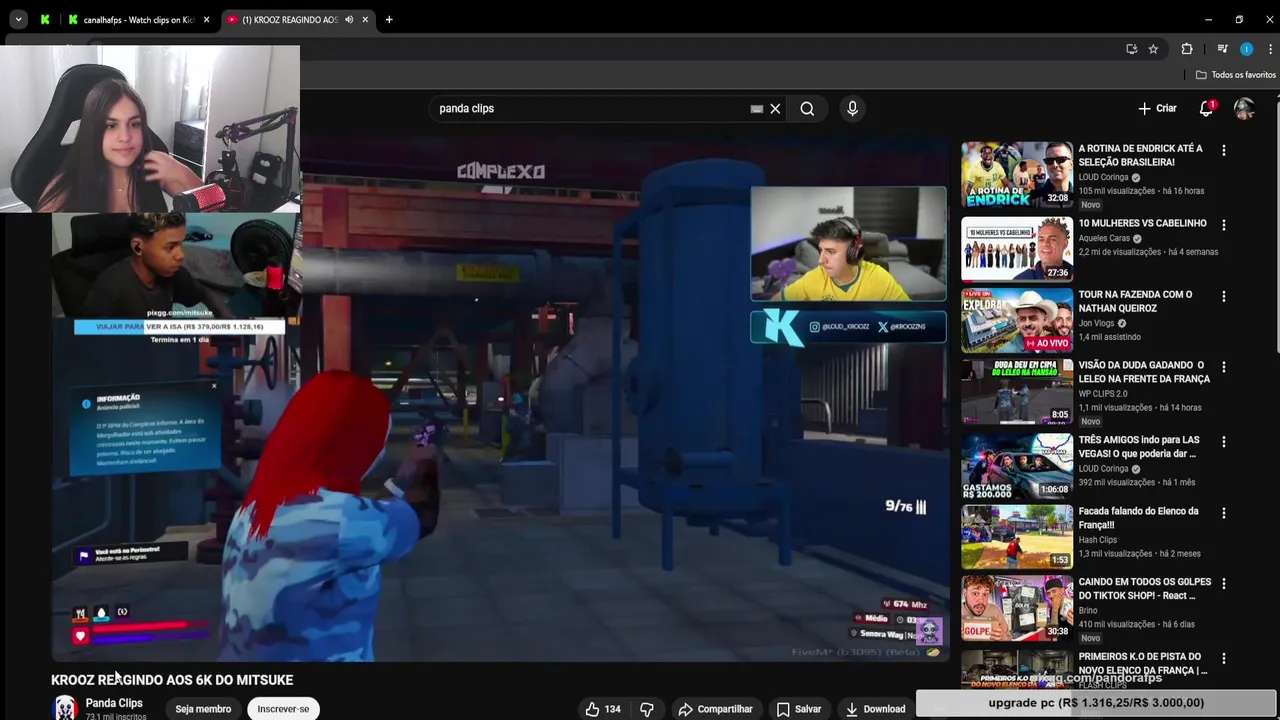
Task: Open a new browser tab
Action: 389,19
